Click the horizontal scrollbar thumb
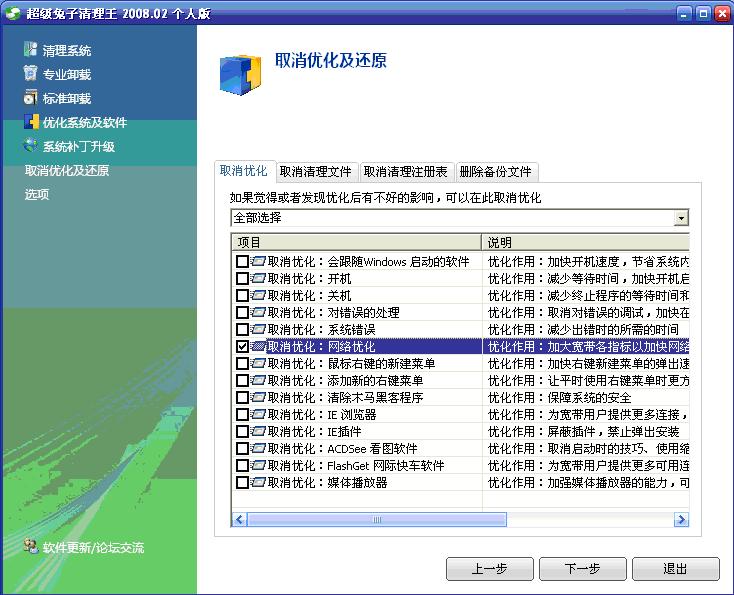The image size is (734, 595). pos(380,519)
